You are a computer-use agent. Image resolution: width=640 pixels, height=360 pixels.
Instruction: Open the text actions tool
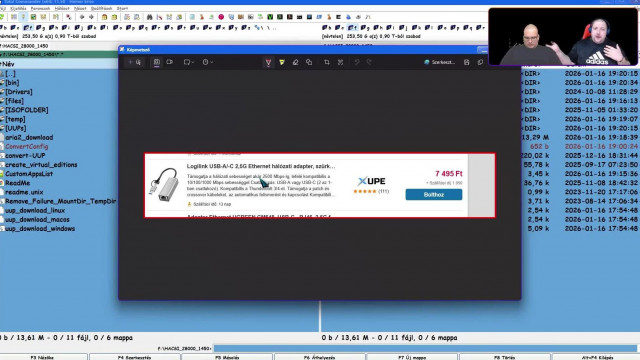point(340,62)
